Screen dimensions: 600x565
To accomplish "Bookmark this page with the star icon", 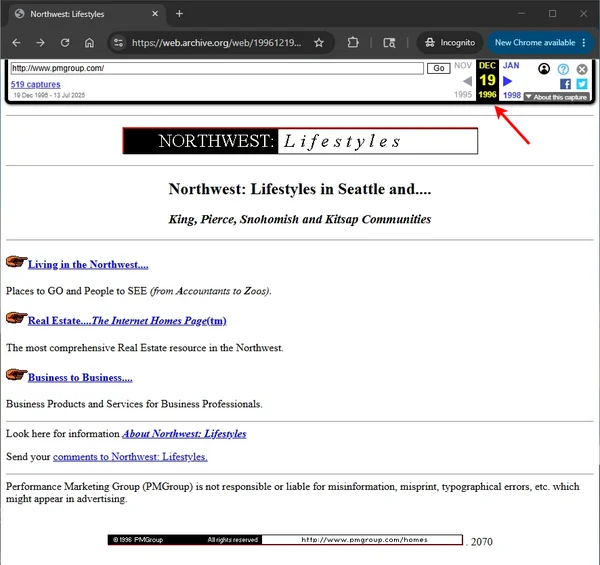I will click(319, 42).
